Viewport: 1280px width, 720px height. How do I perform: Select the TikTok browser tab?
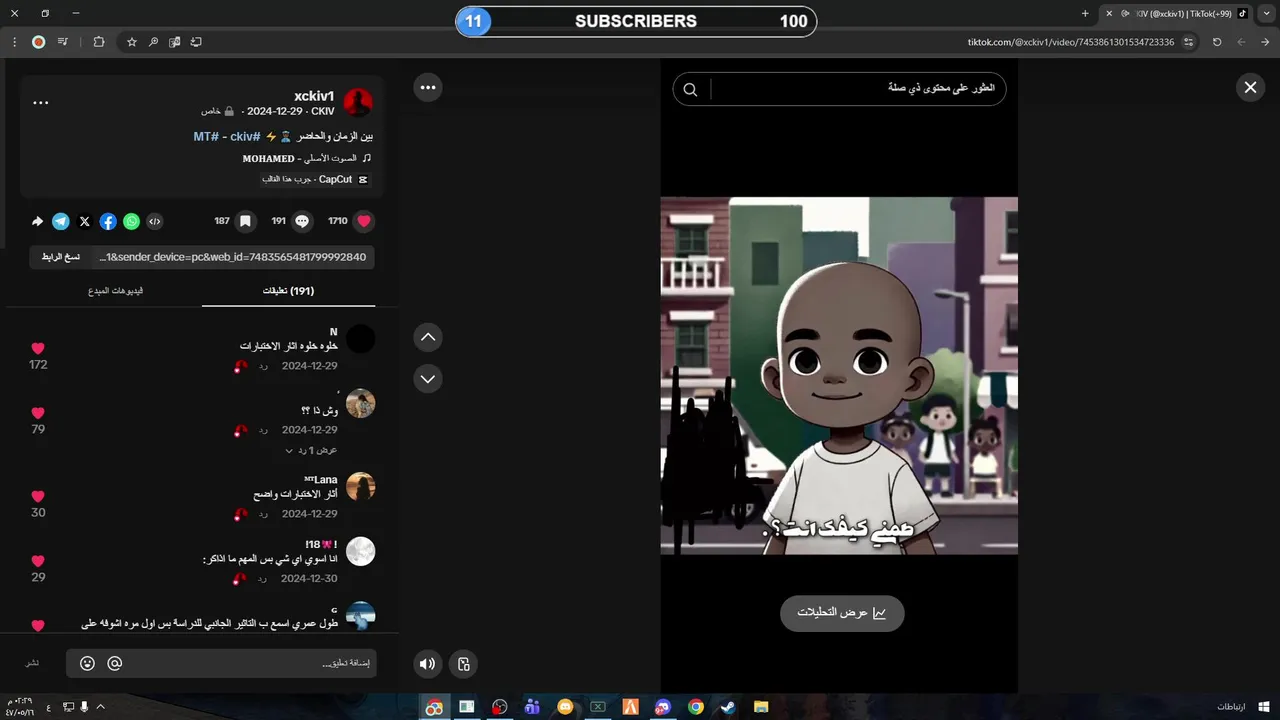1176,14
